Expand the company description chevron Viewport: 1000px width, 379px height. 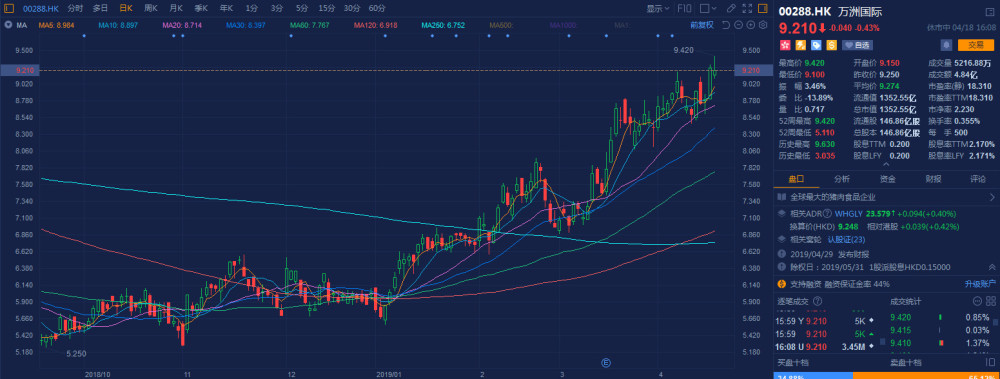coord(992,197)
